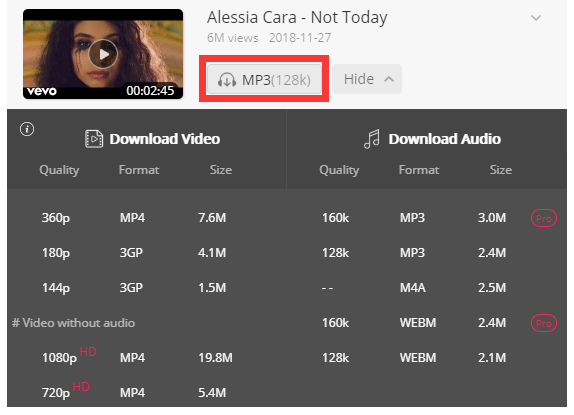Click the headphone download icon on MP3 button

(x=227, y=79)
